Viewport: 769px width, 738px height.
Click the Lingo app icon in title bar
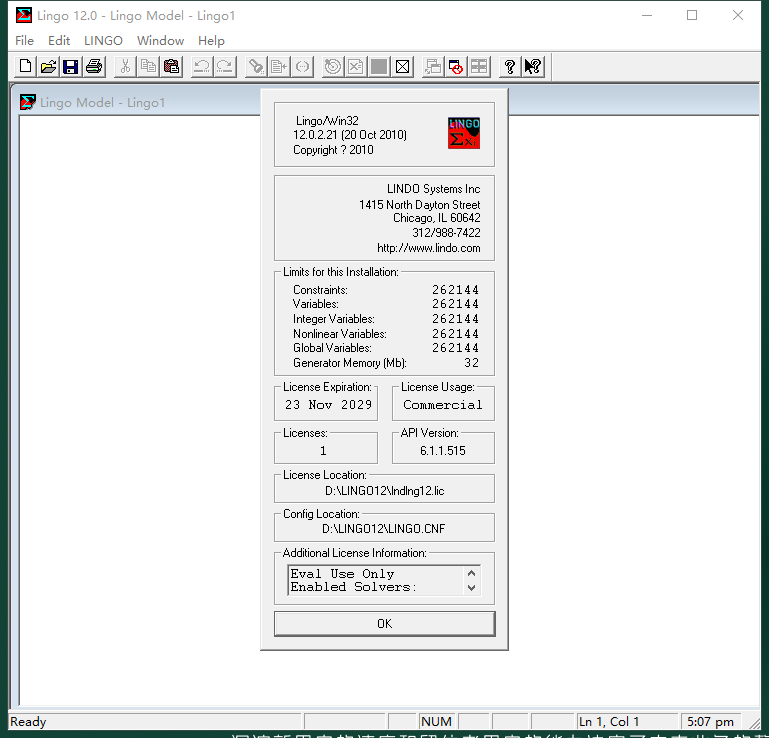tap(24, 15)
